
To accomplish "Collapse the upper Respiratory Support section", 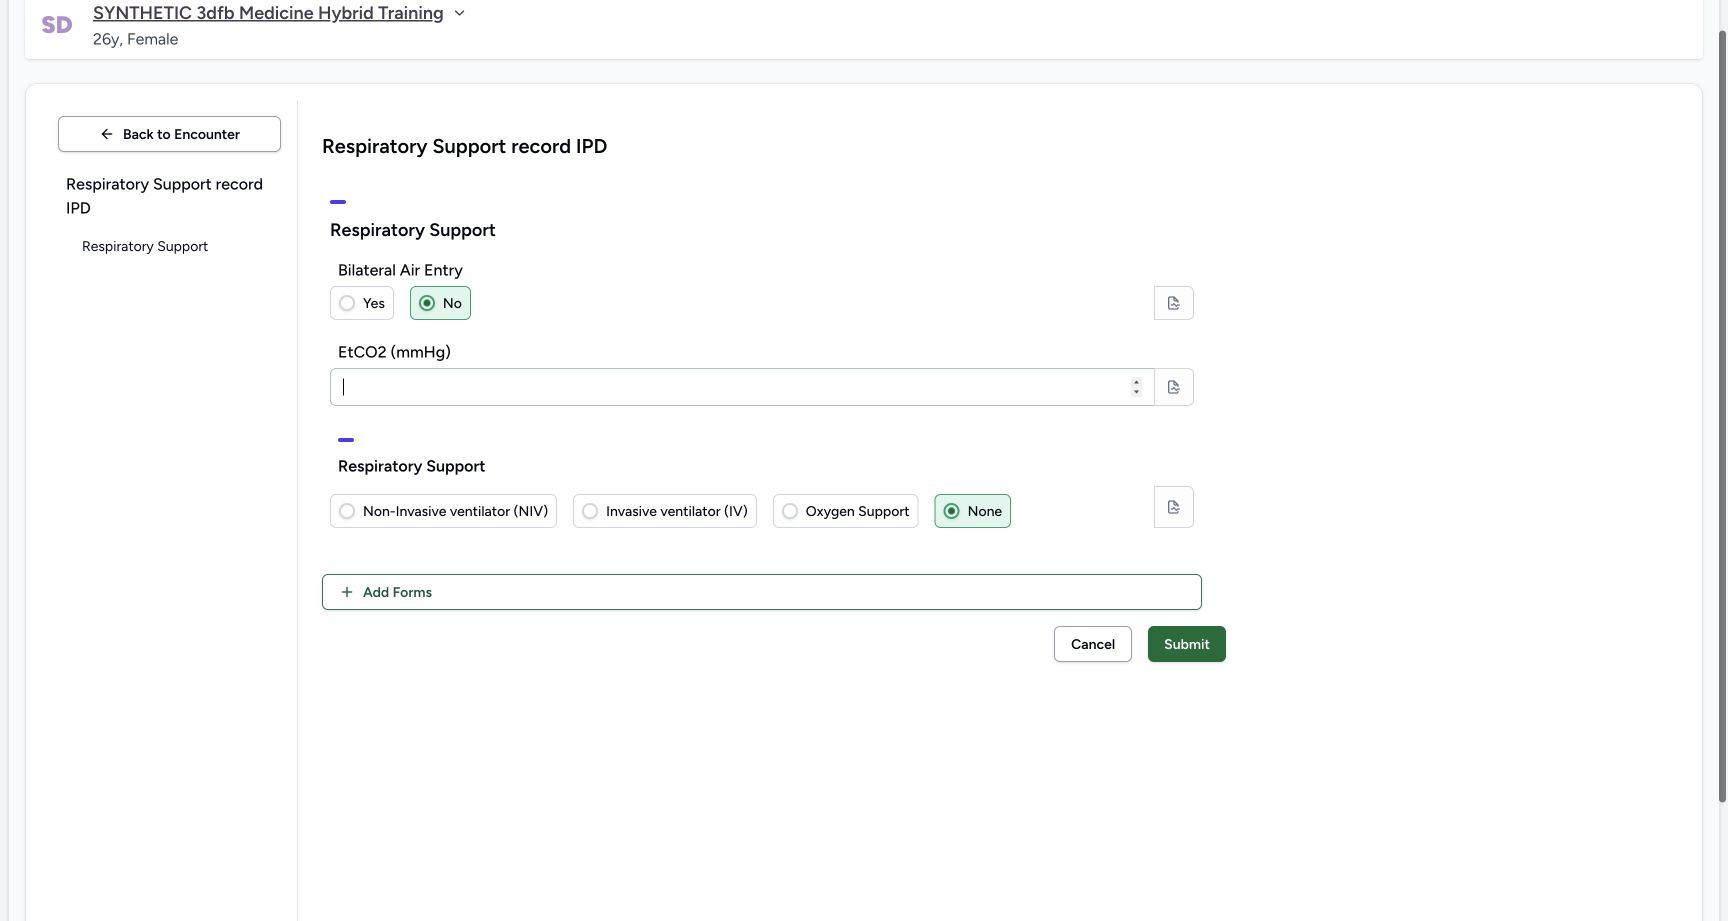I will click(x=338, y=202).
